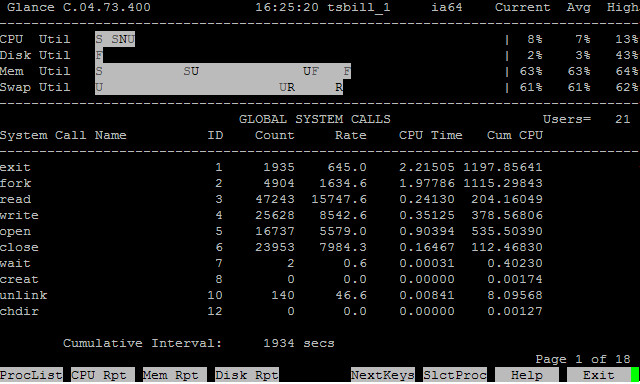Click the tsbill_1 host name
This screenshot has height=384, width=640.
[x=358, y=7]
